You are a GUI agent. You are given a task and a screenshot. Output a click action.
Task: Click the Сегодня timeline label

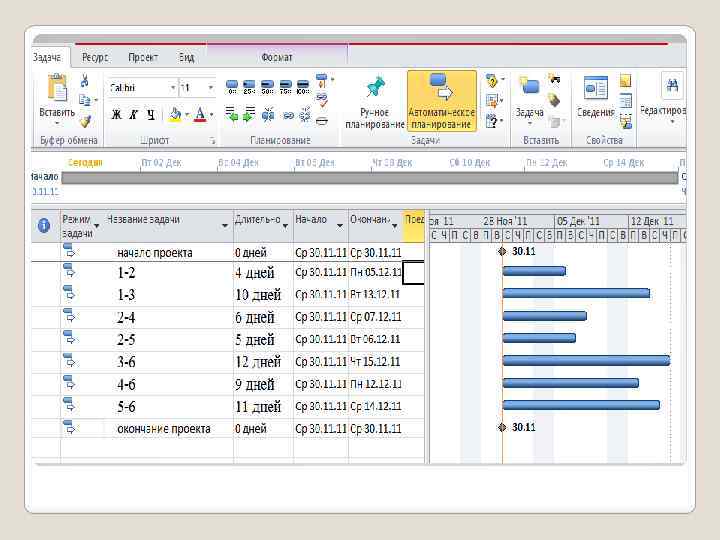(85, 162)
